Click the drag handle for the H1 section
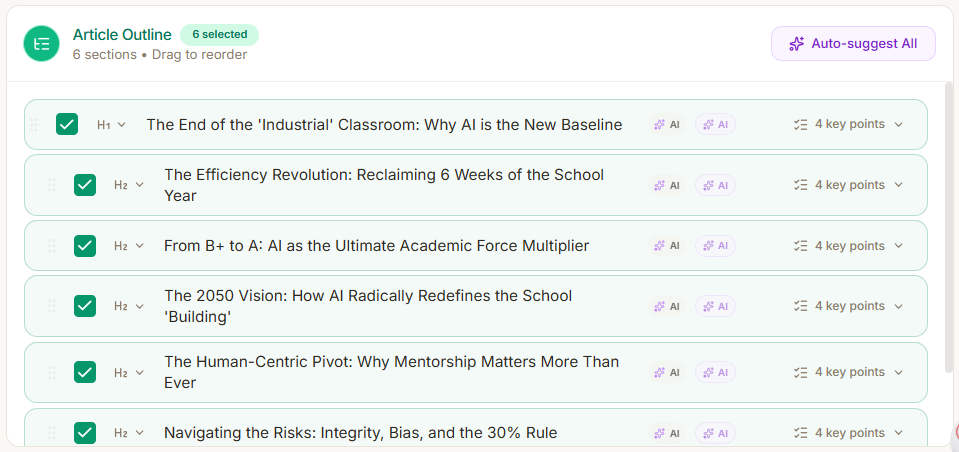Screen dimensions: 959x452 pyautogui.click(x=34, y=125)
